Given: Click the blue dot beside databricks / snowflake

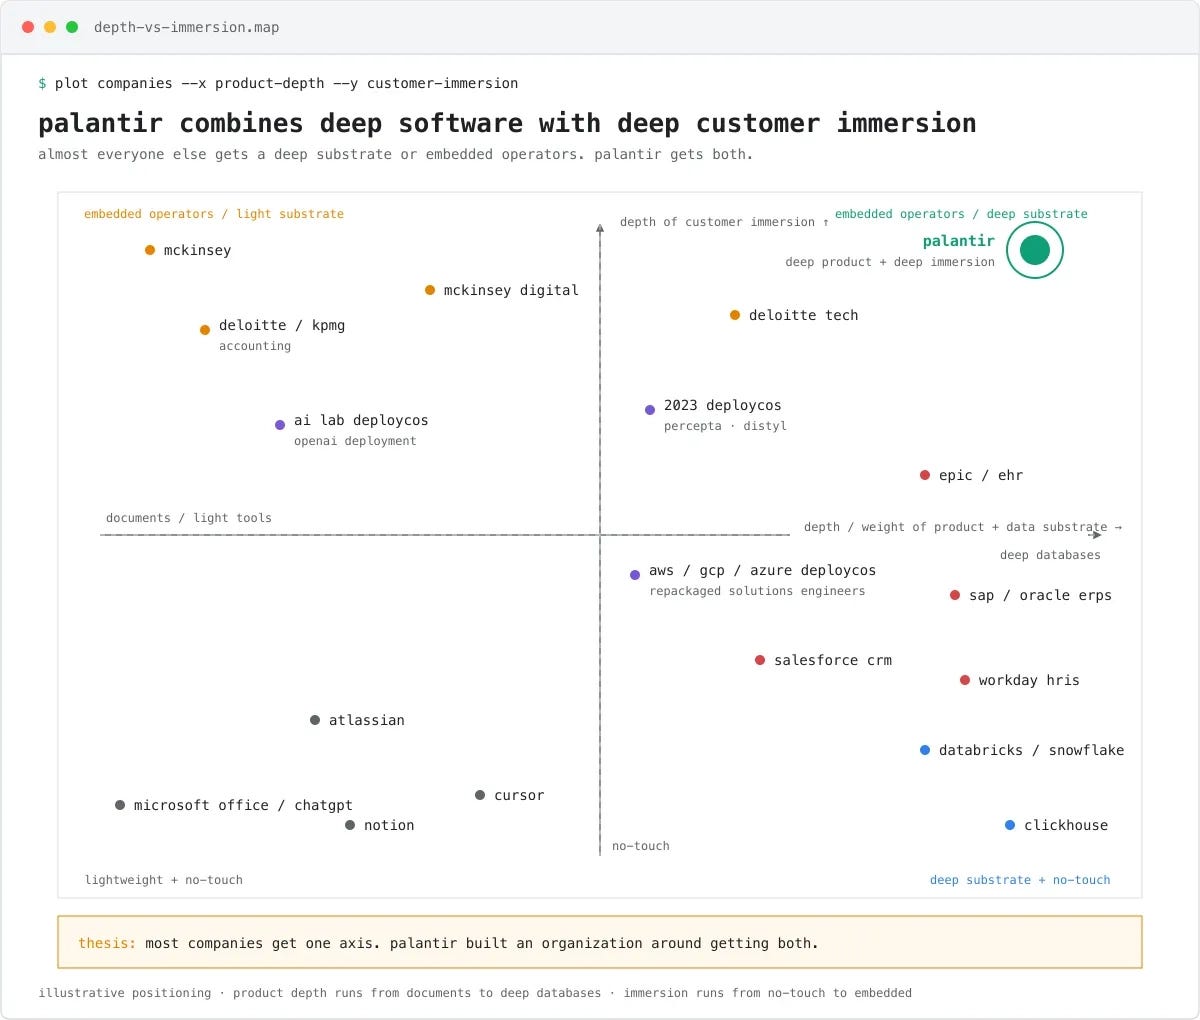Looking at the screenshot, I should click(x=925, y=750).
